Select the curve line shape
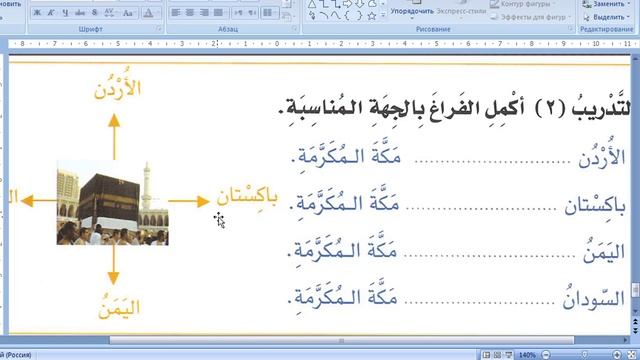The height and width of the screenshot is (360, 640). pos(335,16)
